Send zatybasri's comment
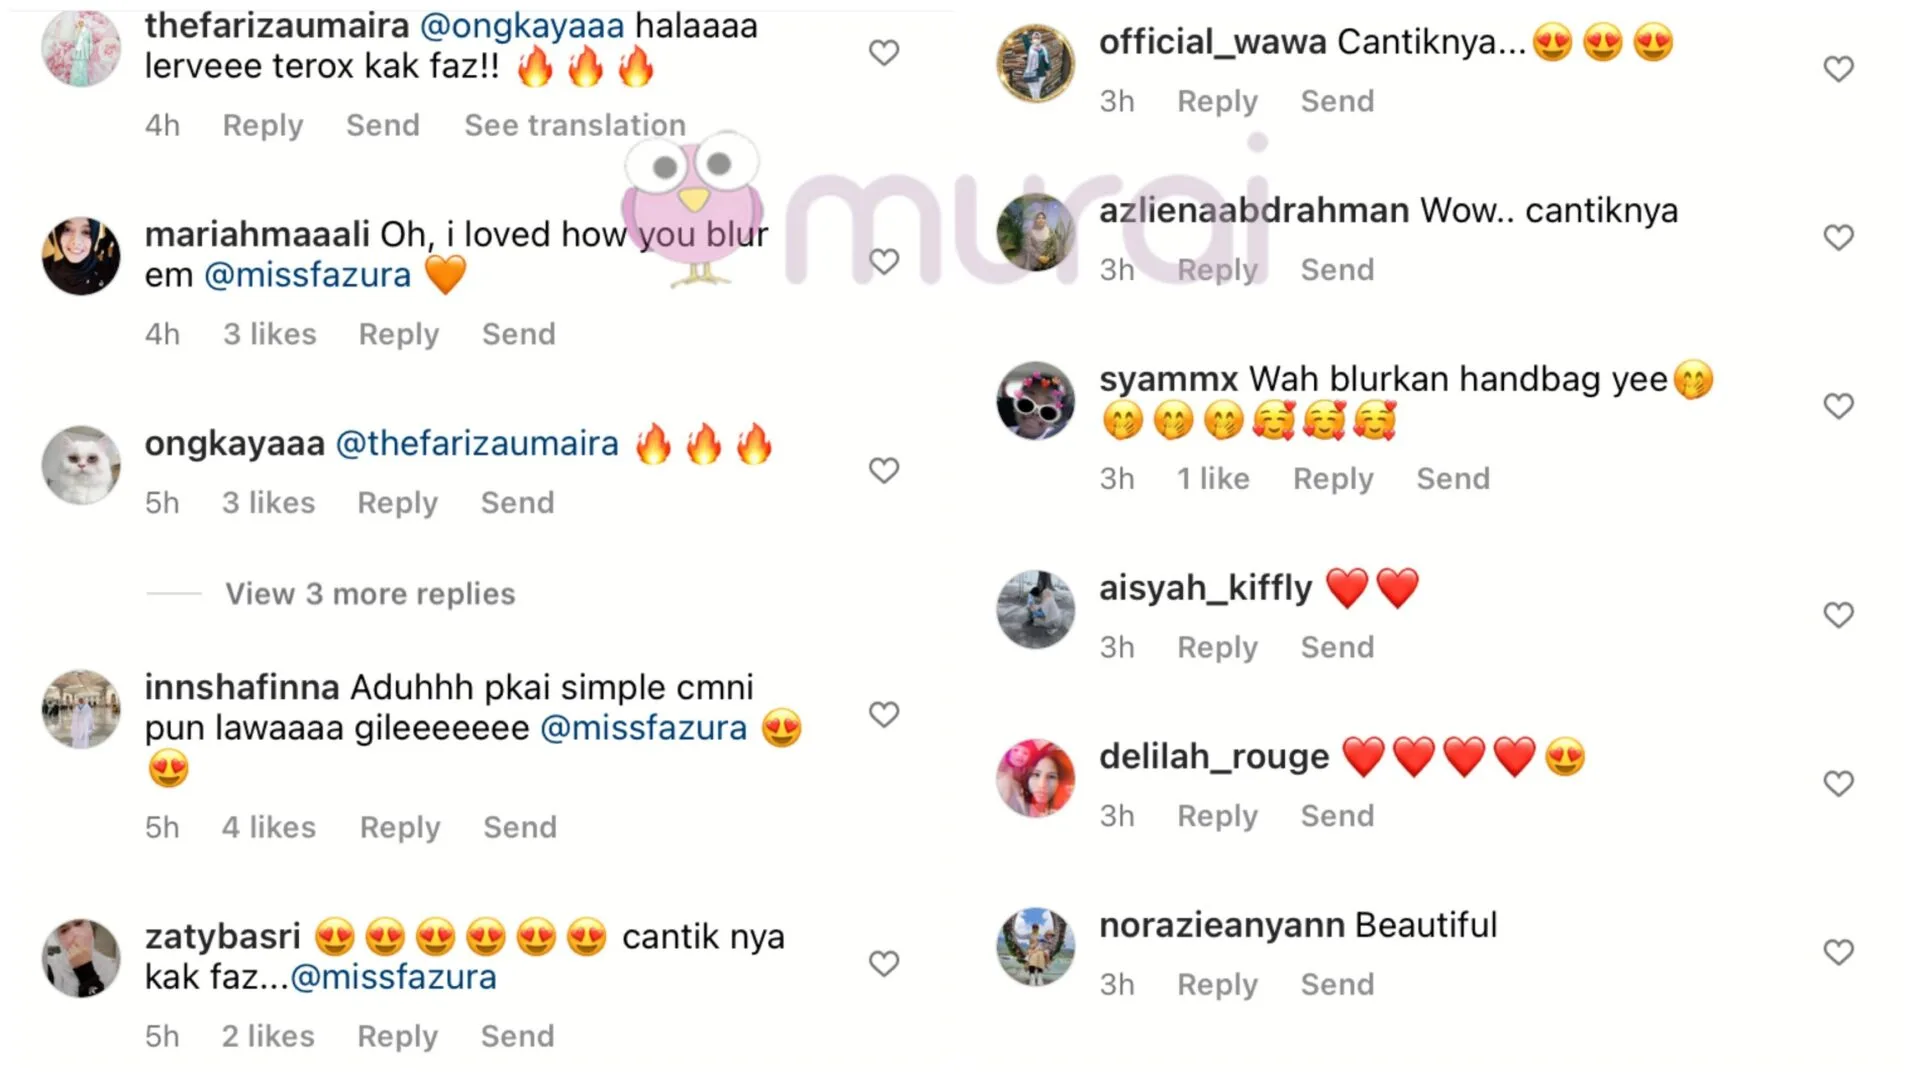 (517, 1036)
